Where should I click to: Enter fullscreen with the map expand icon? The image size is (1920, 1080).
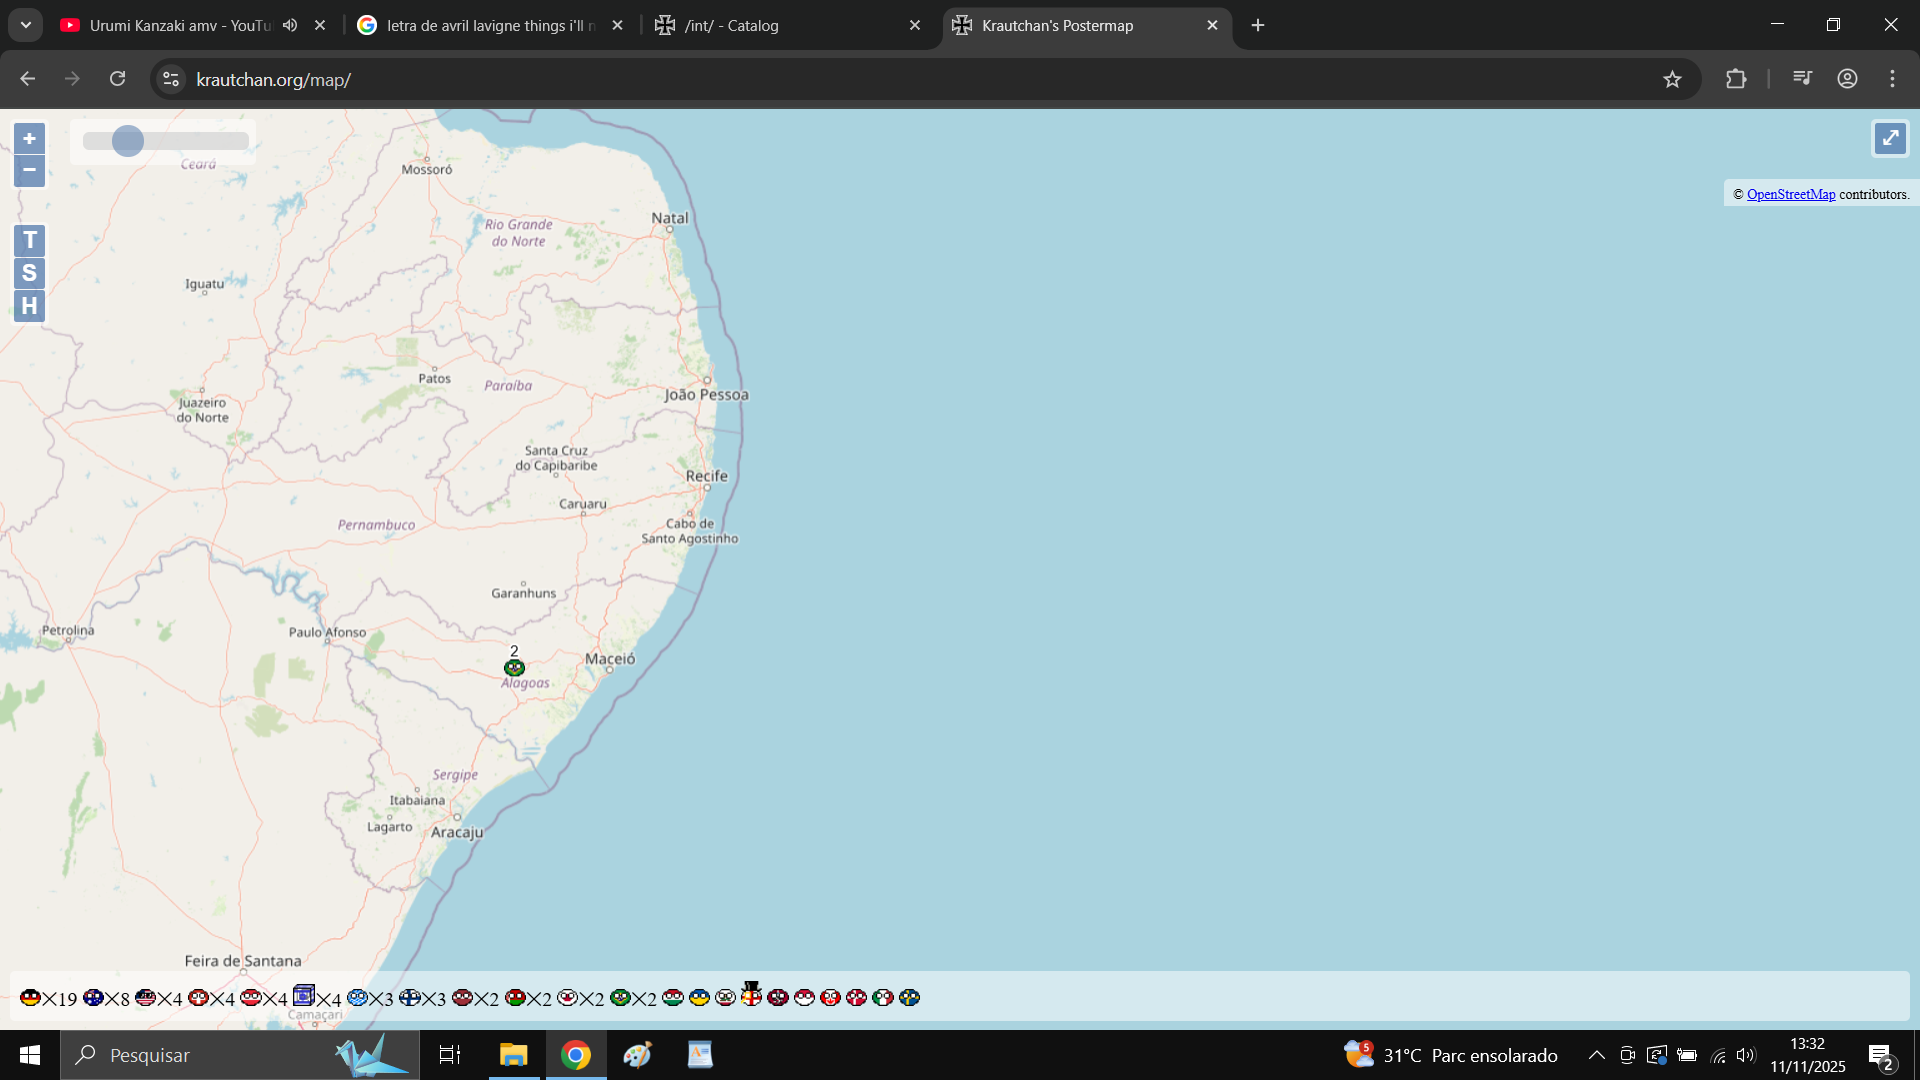pos(1889,138)
